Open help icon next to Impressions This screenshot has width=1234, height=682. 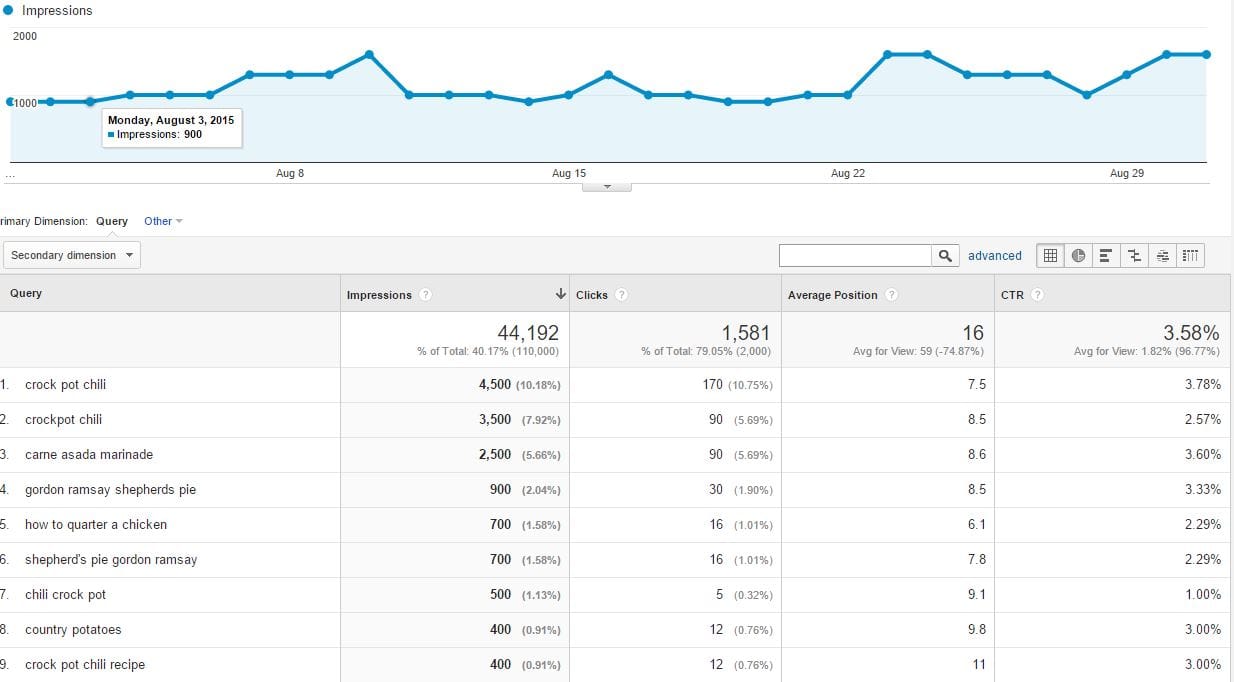[426, 295]
